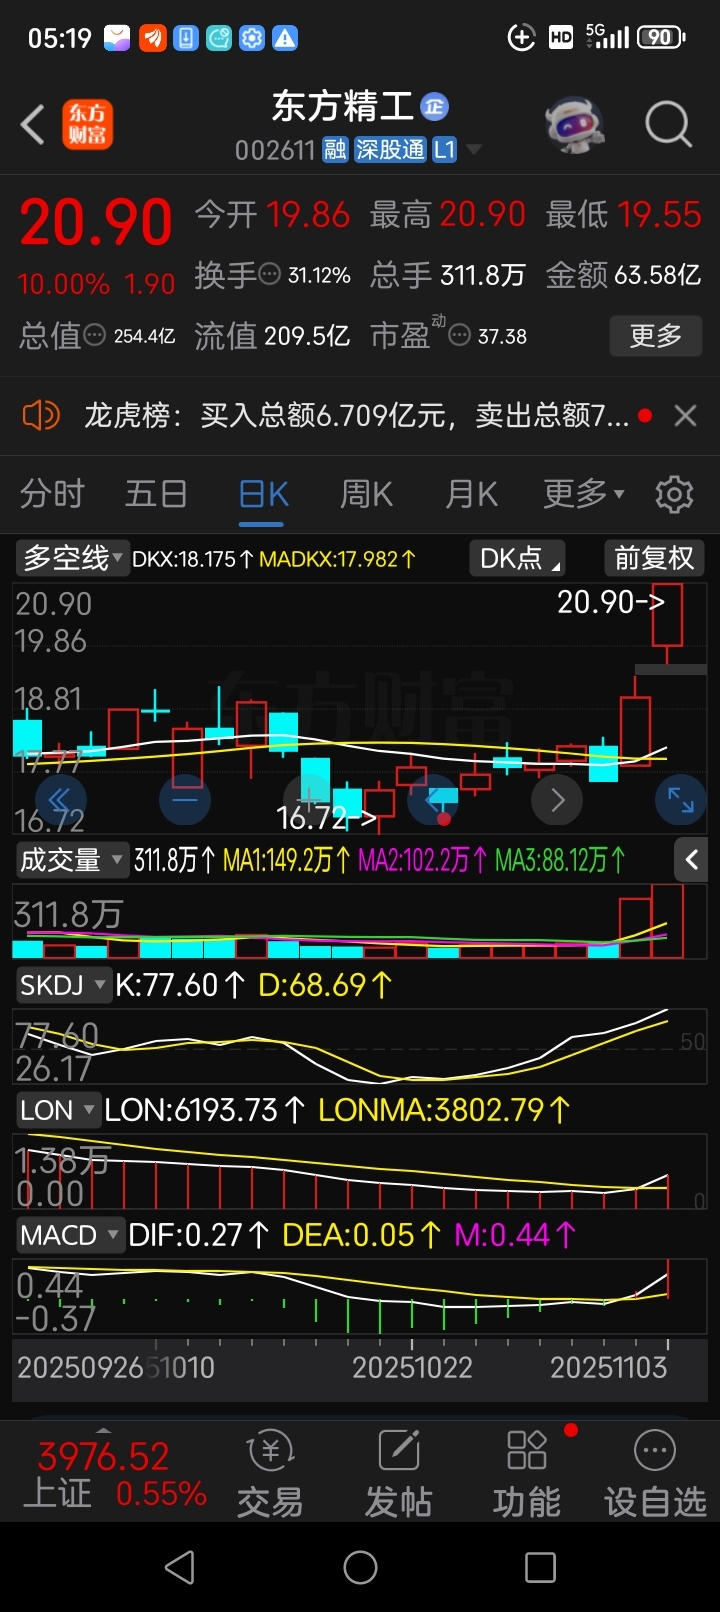
Task: Tap the 融 margin tag
Action: [335, 150]
